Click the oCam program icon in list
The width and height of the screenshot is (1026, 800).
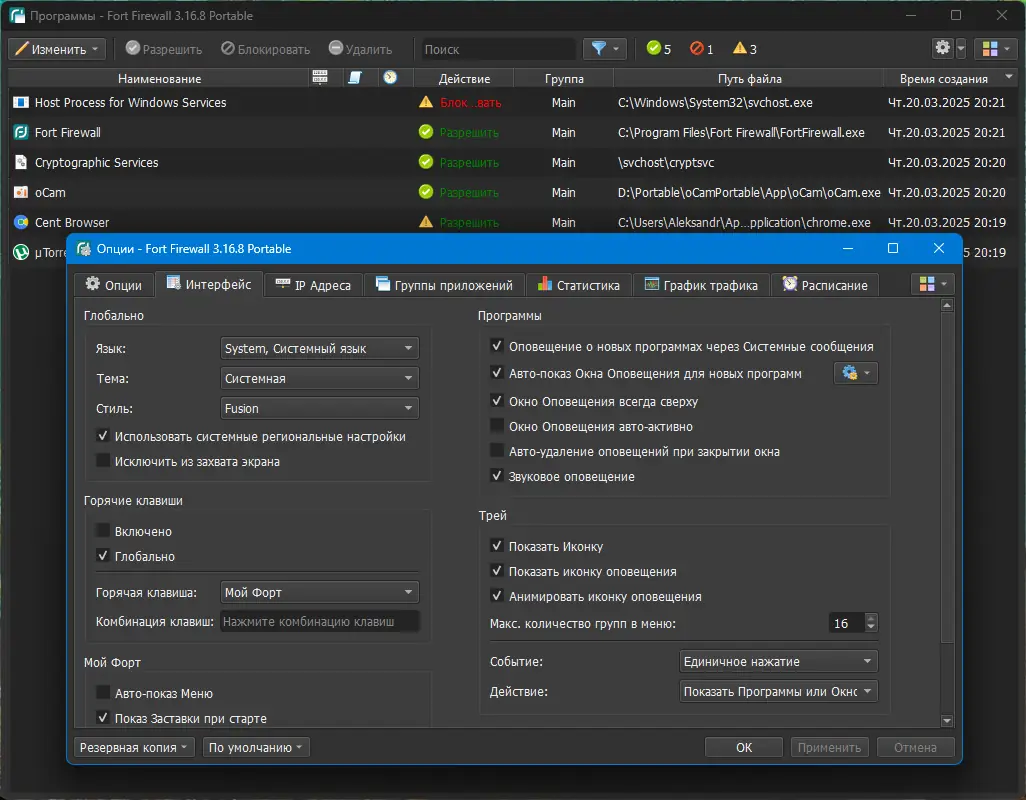tap(21, 192)
